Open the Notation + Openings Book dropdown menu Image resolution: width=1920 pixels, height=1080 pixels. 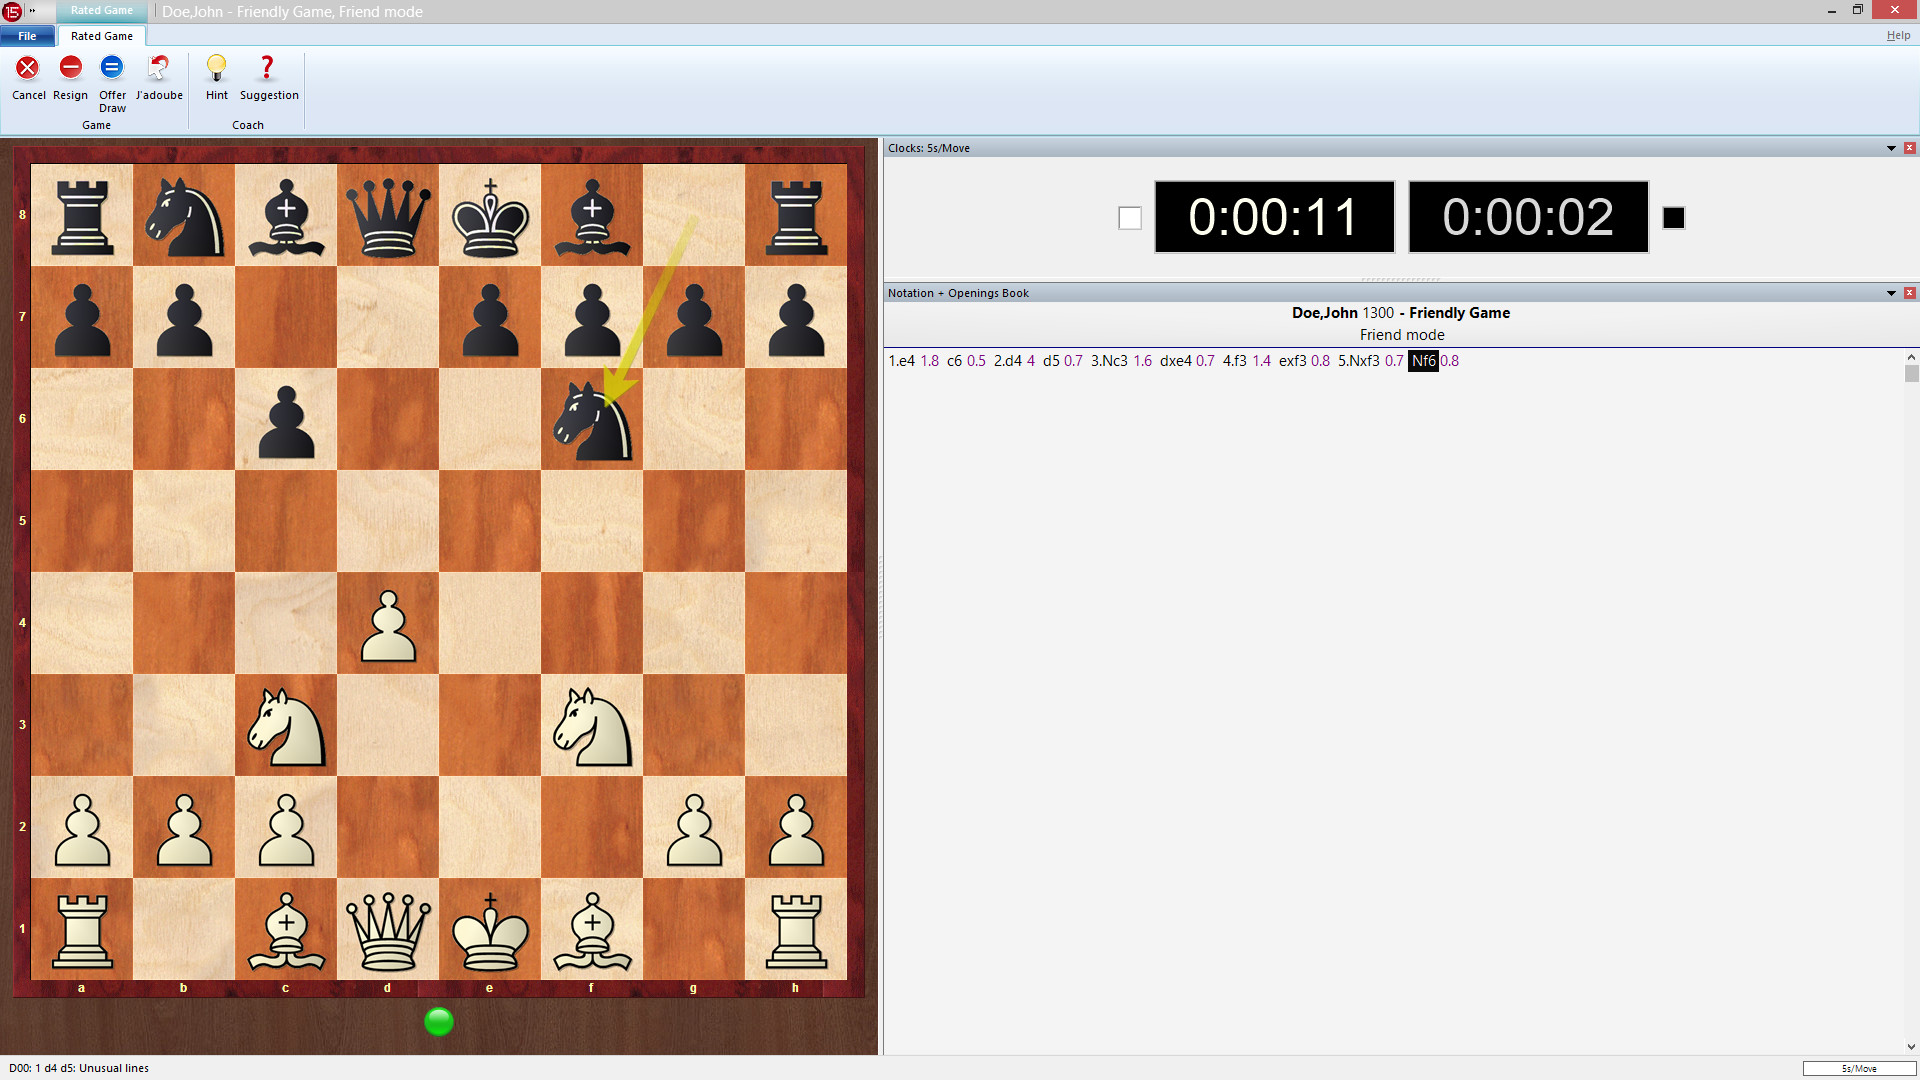[1891, 293]
